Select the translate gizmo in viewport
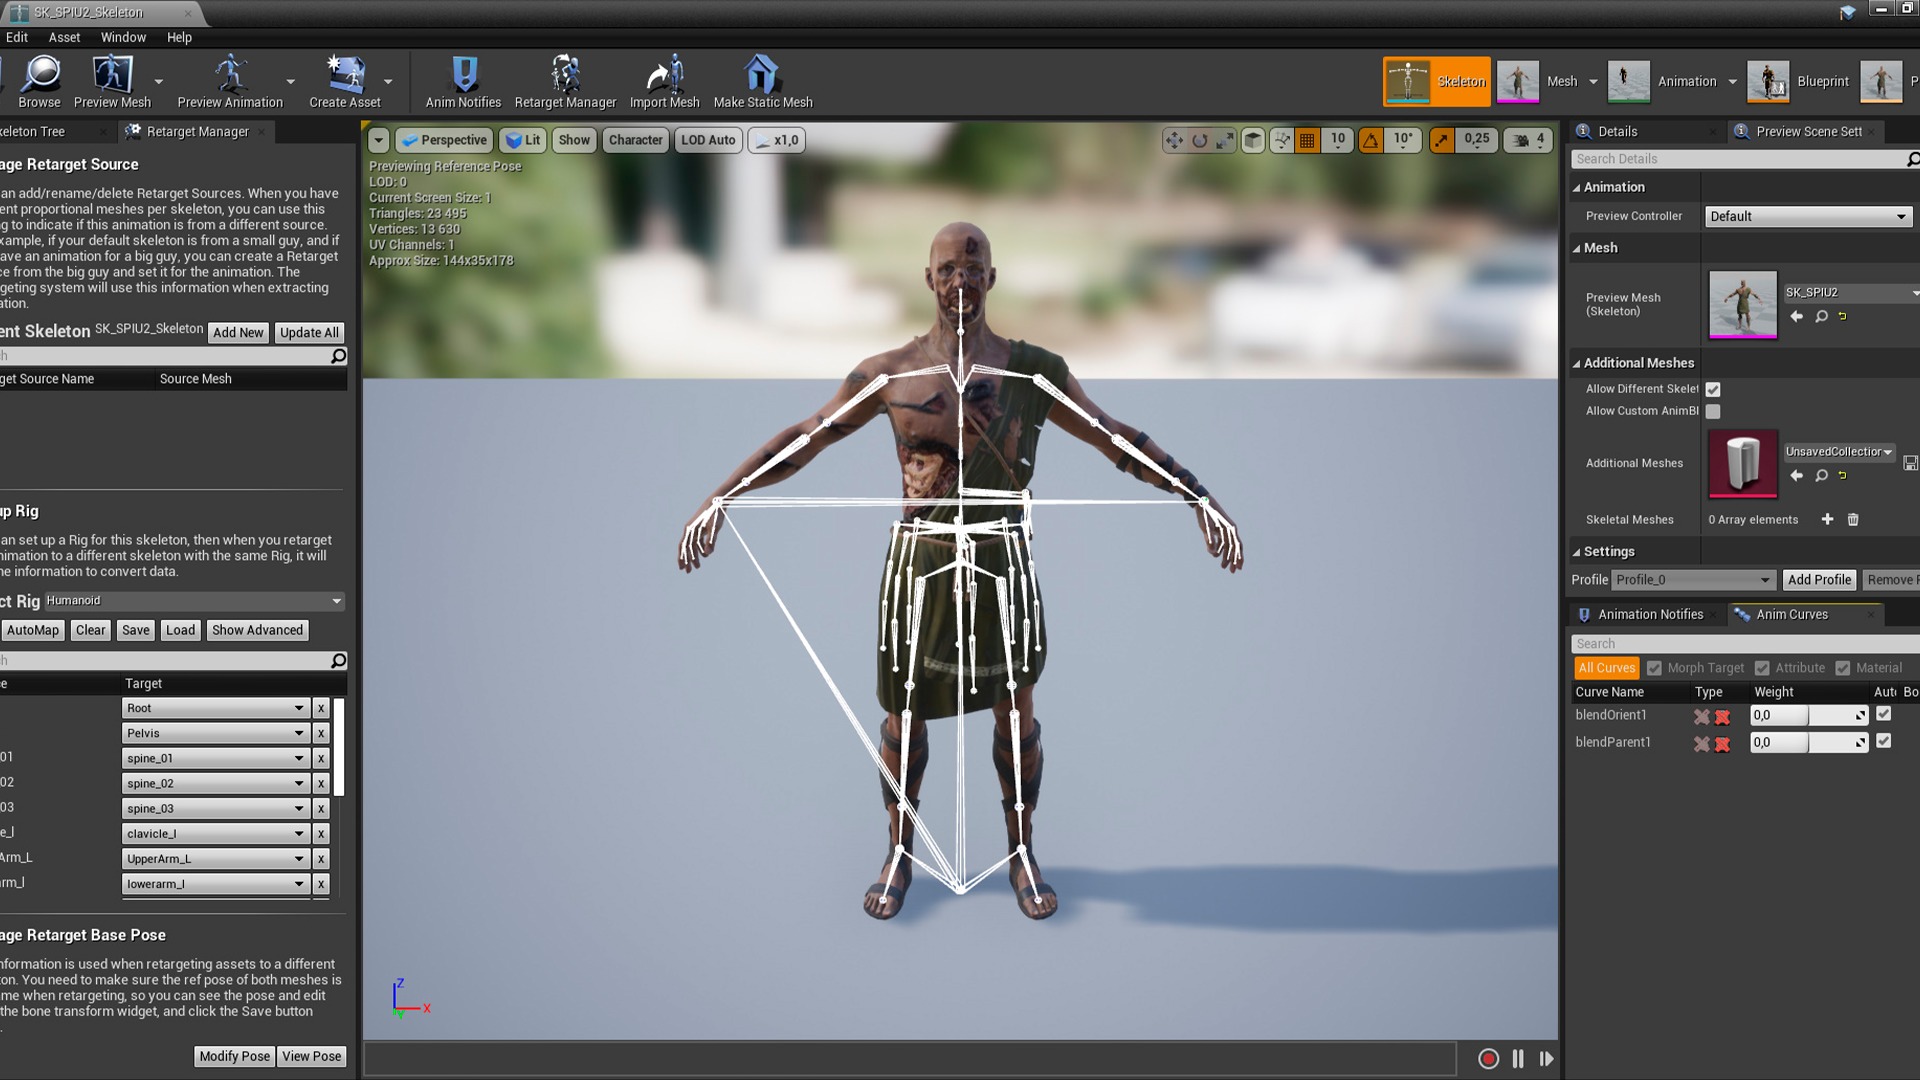 click(1174, 141)
